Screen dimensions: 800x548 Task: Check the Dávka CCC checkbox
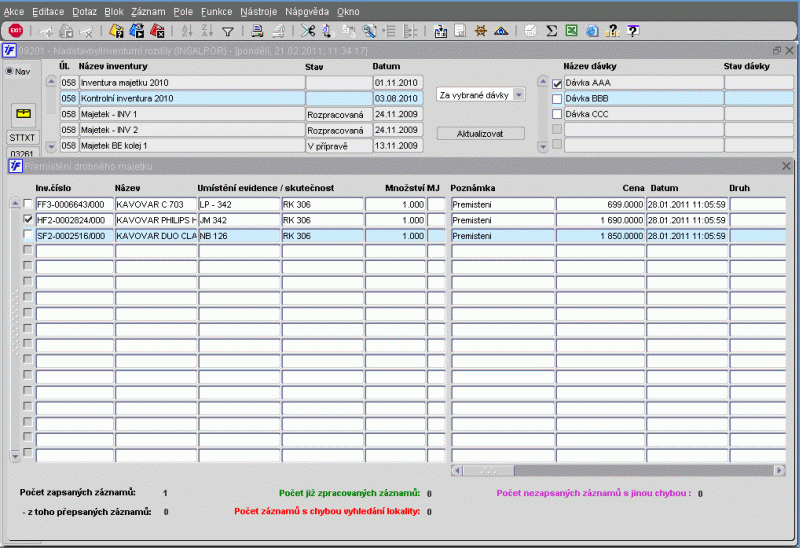[557, 114]
